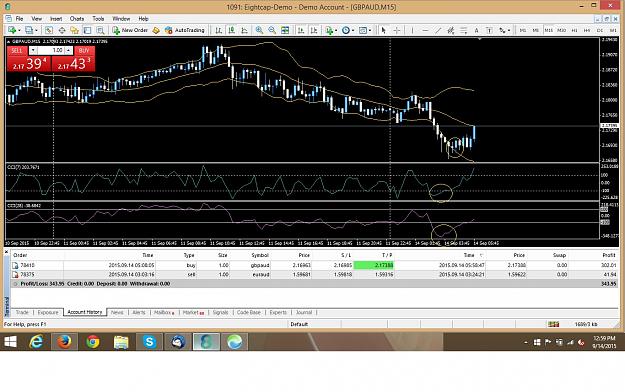Open Skype from the taskbar
Viewport: 625px width, 392px height.
click(x=149, y=342)
